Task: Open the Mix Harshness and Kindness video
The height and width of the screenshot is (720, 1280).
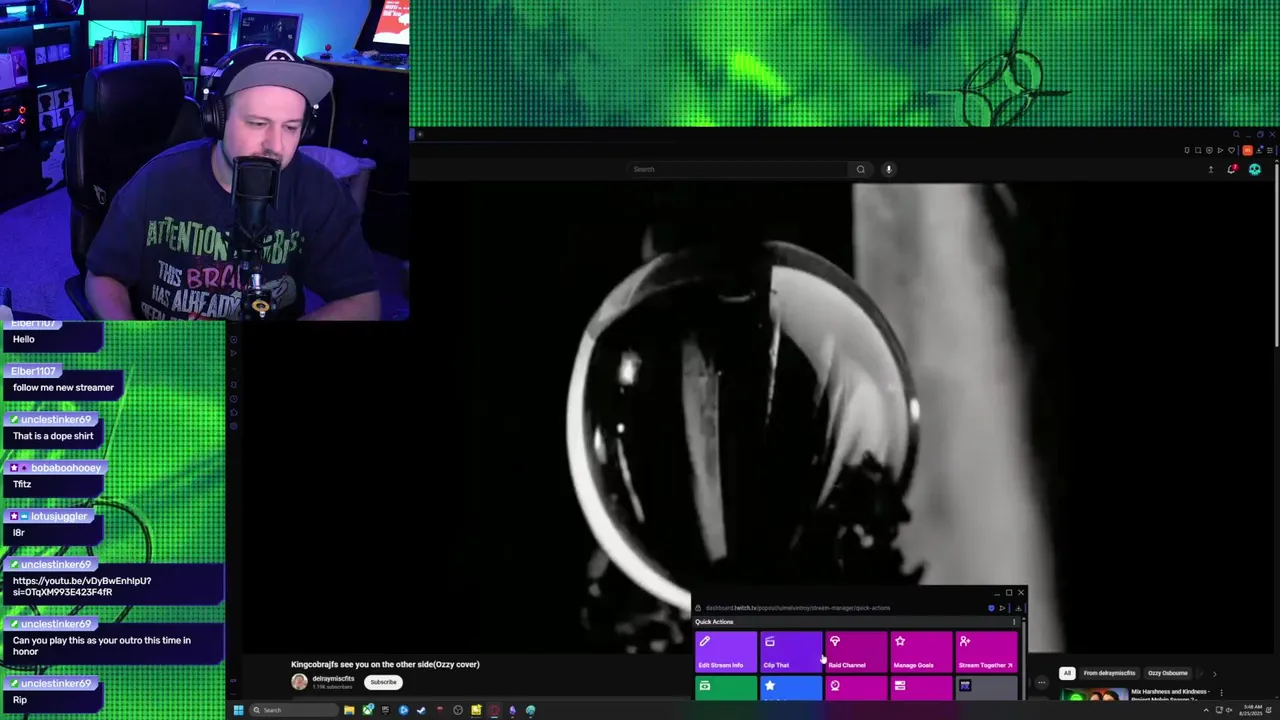Action: click(1169, 694)
